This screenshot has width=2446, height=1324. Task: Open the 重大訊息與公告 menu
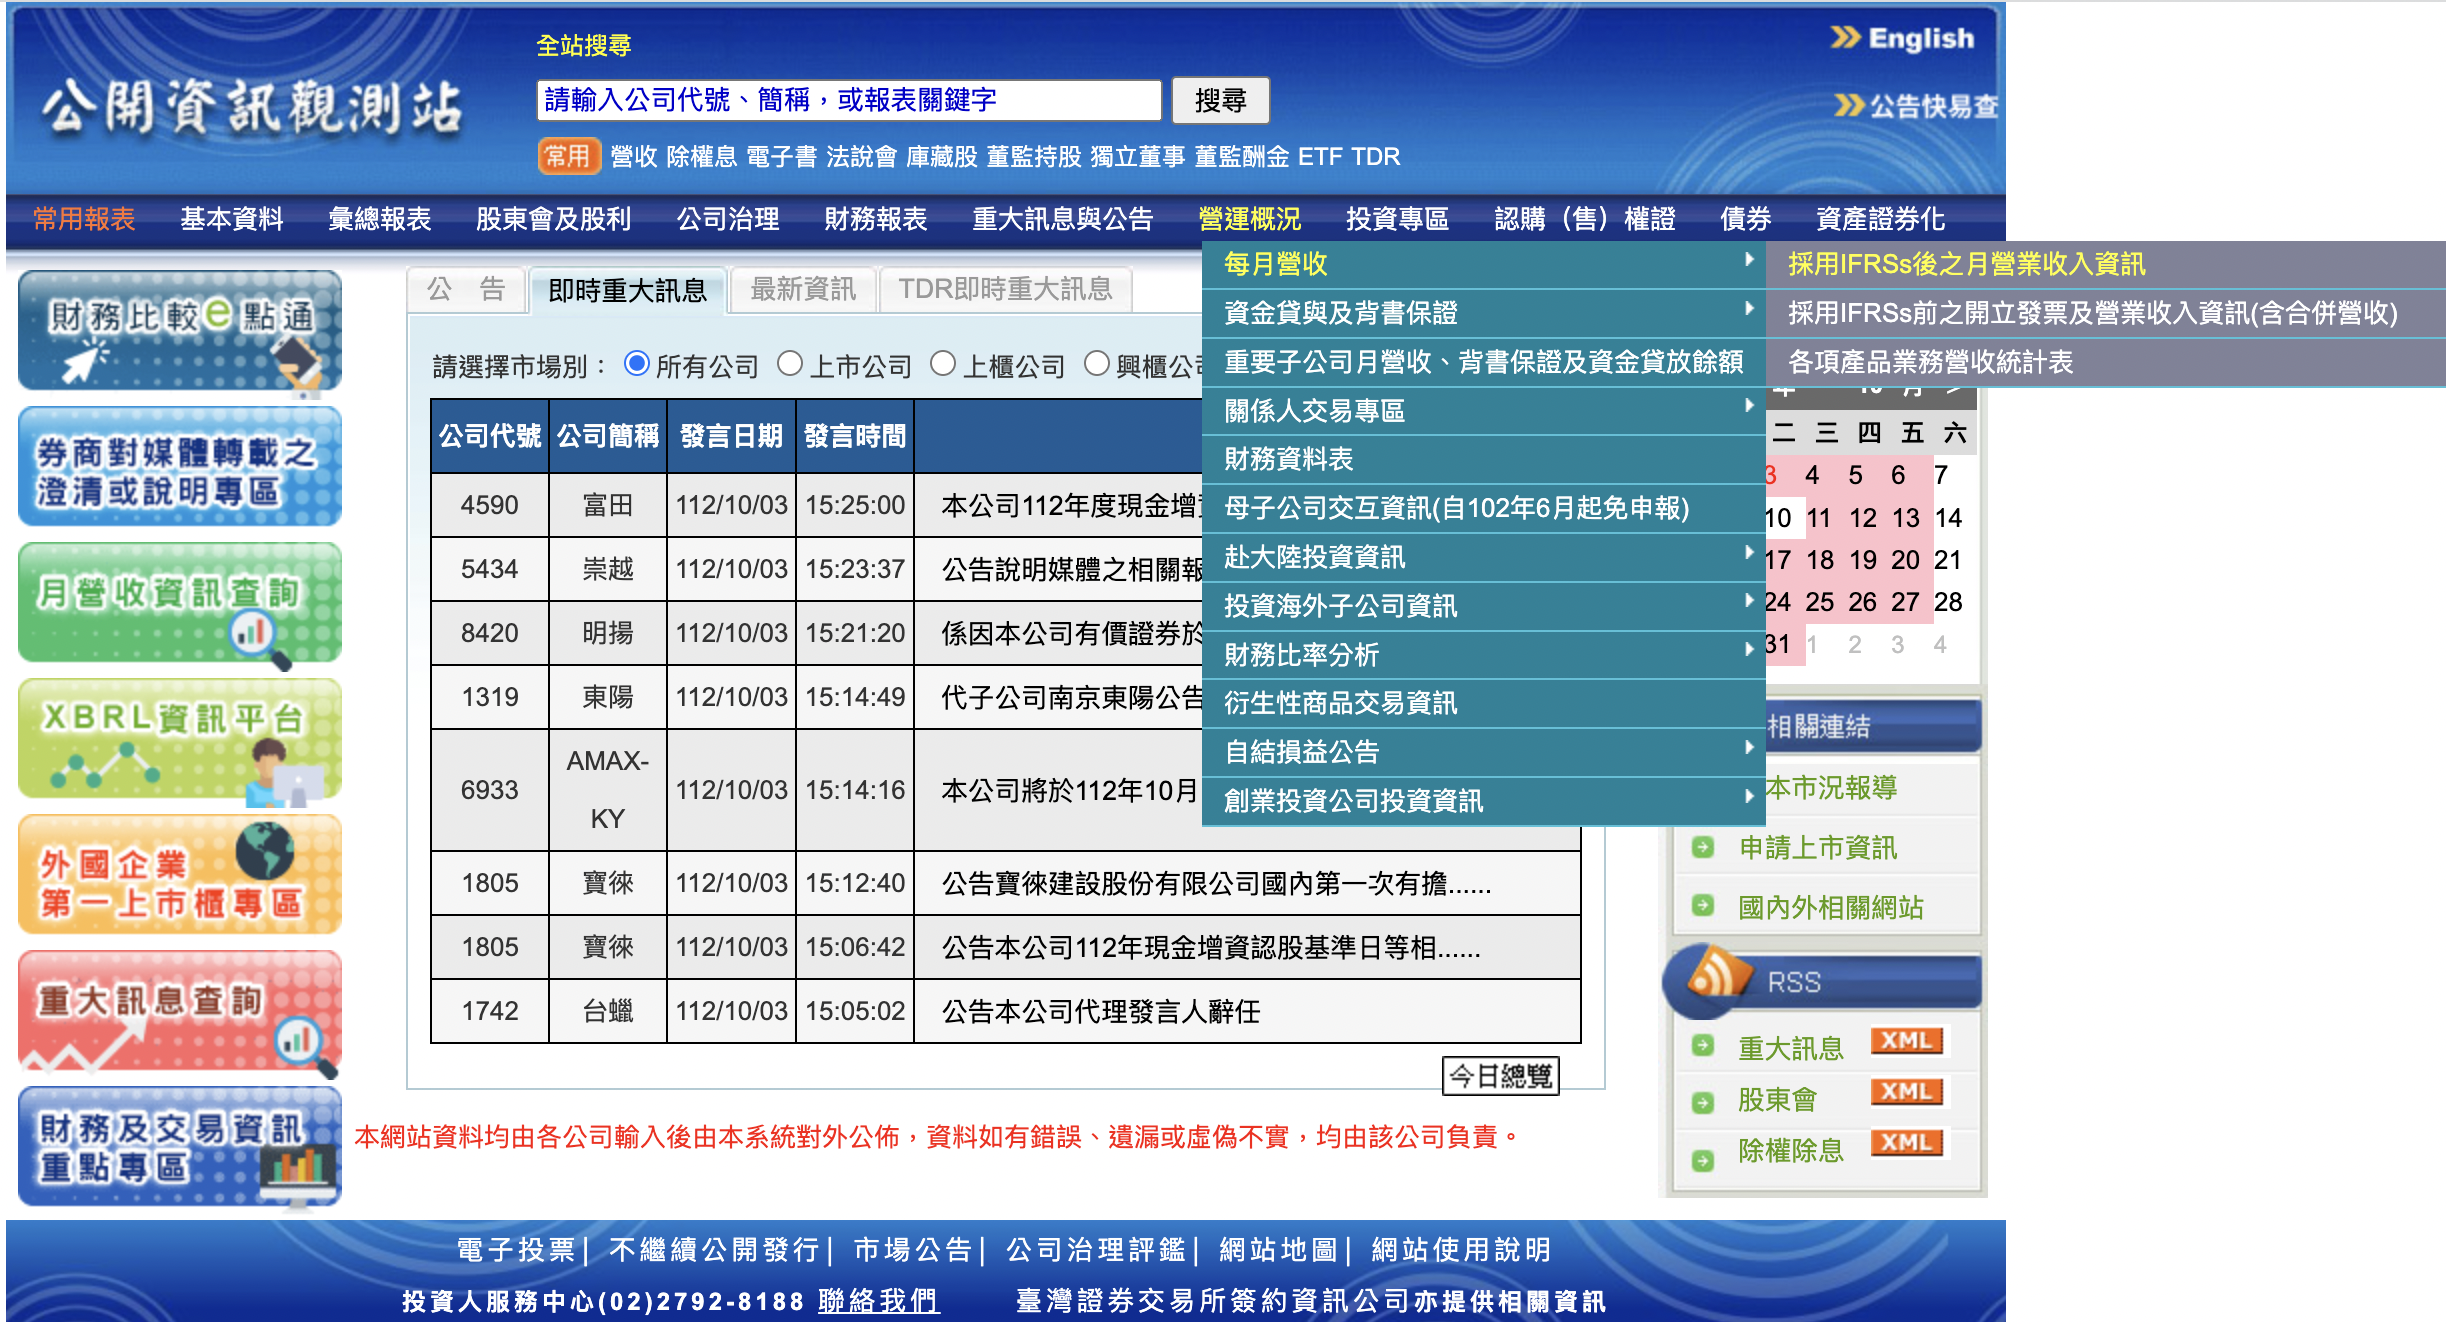1063,219
